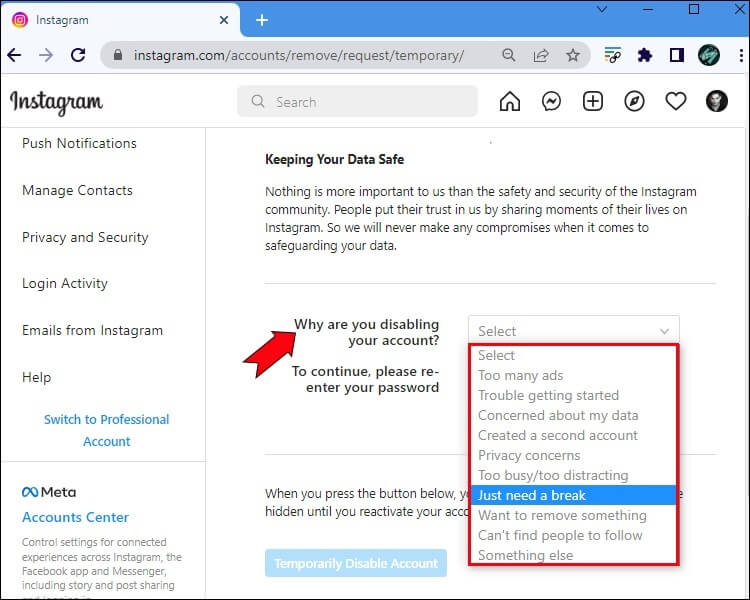
Task: Click the padlock site info icon
Action: click(118, 55)
